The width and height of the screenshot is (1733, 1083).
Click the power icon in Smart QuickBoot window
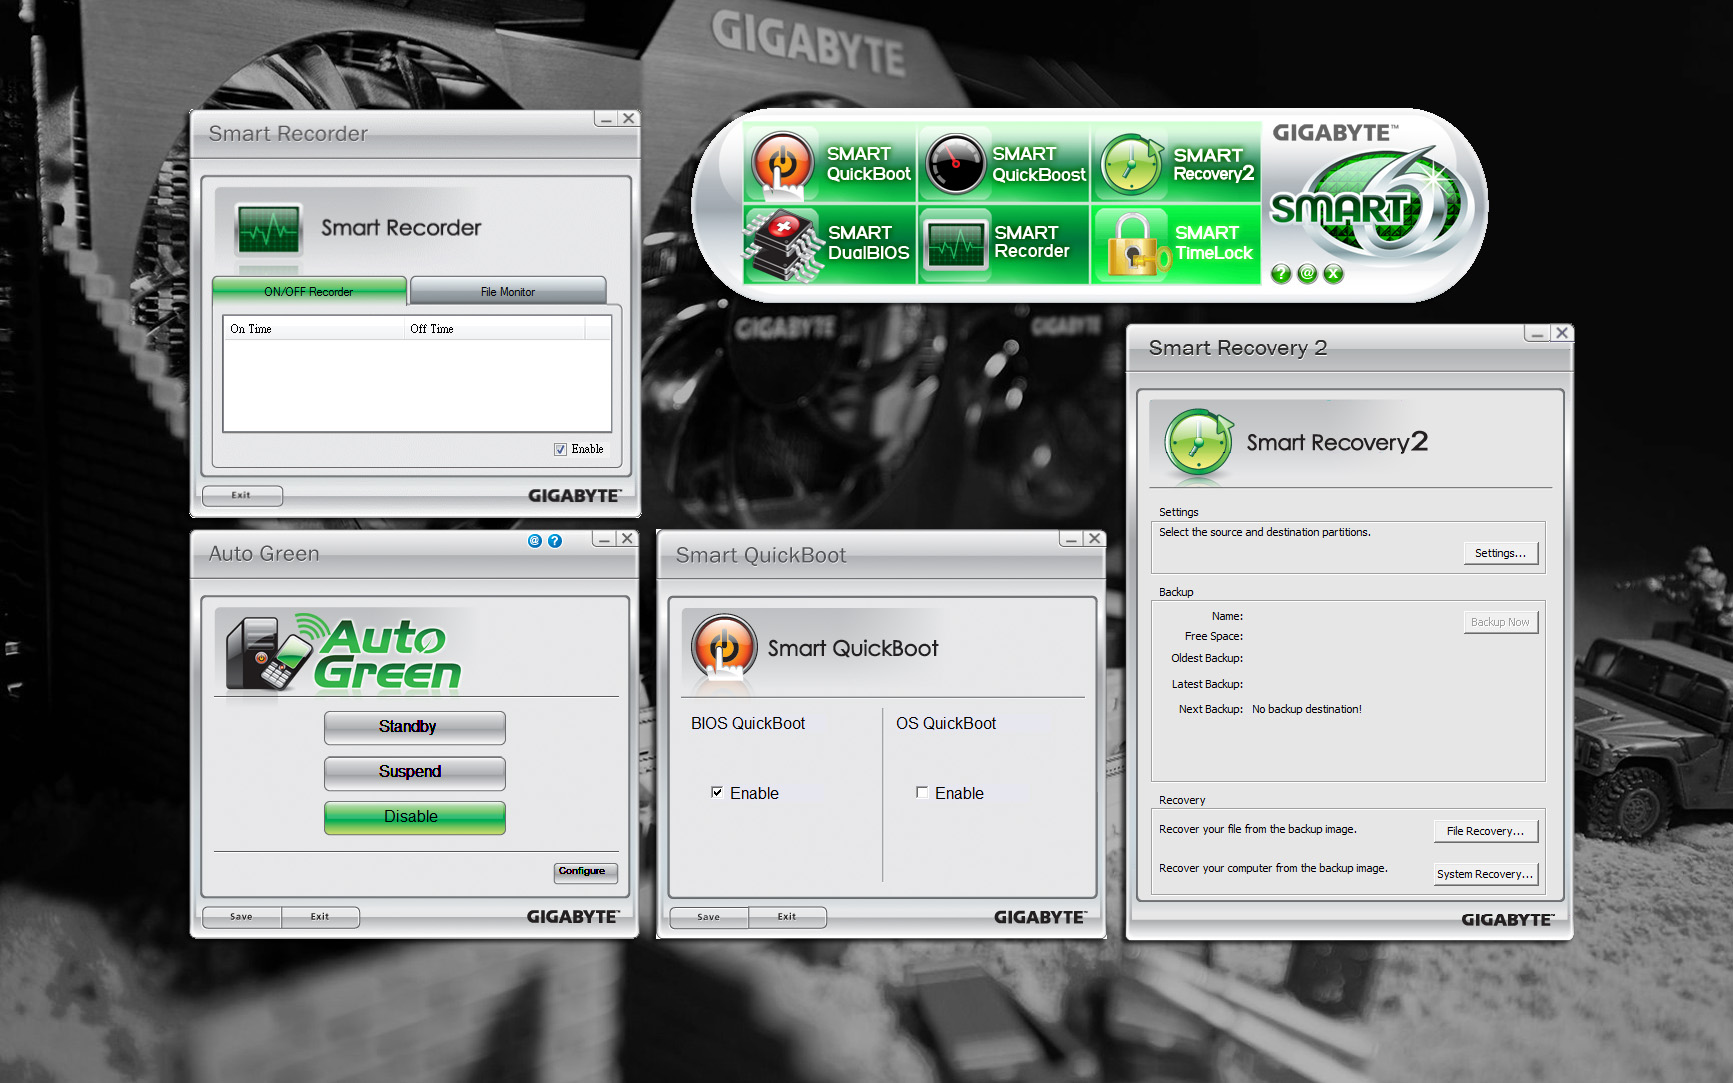(724, 648)
